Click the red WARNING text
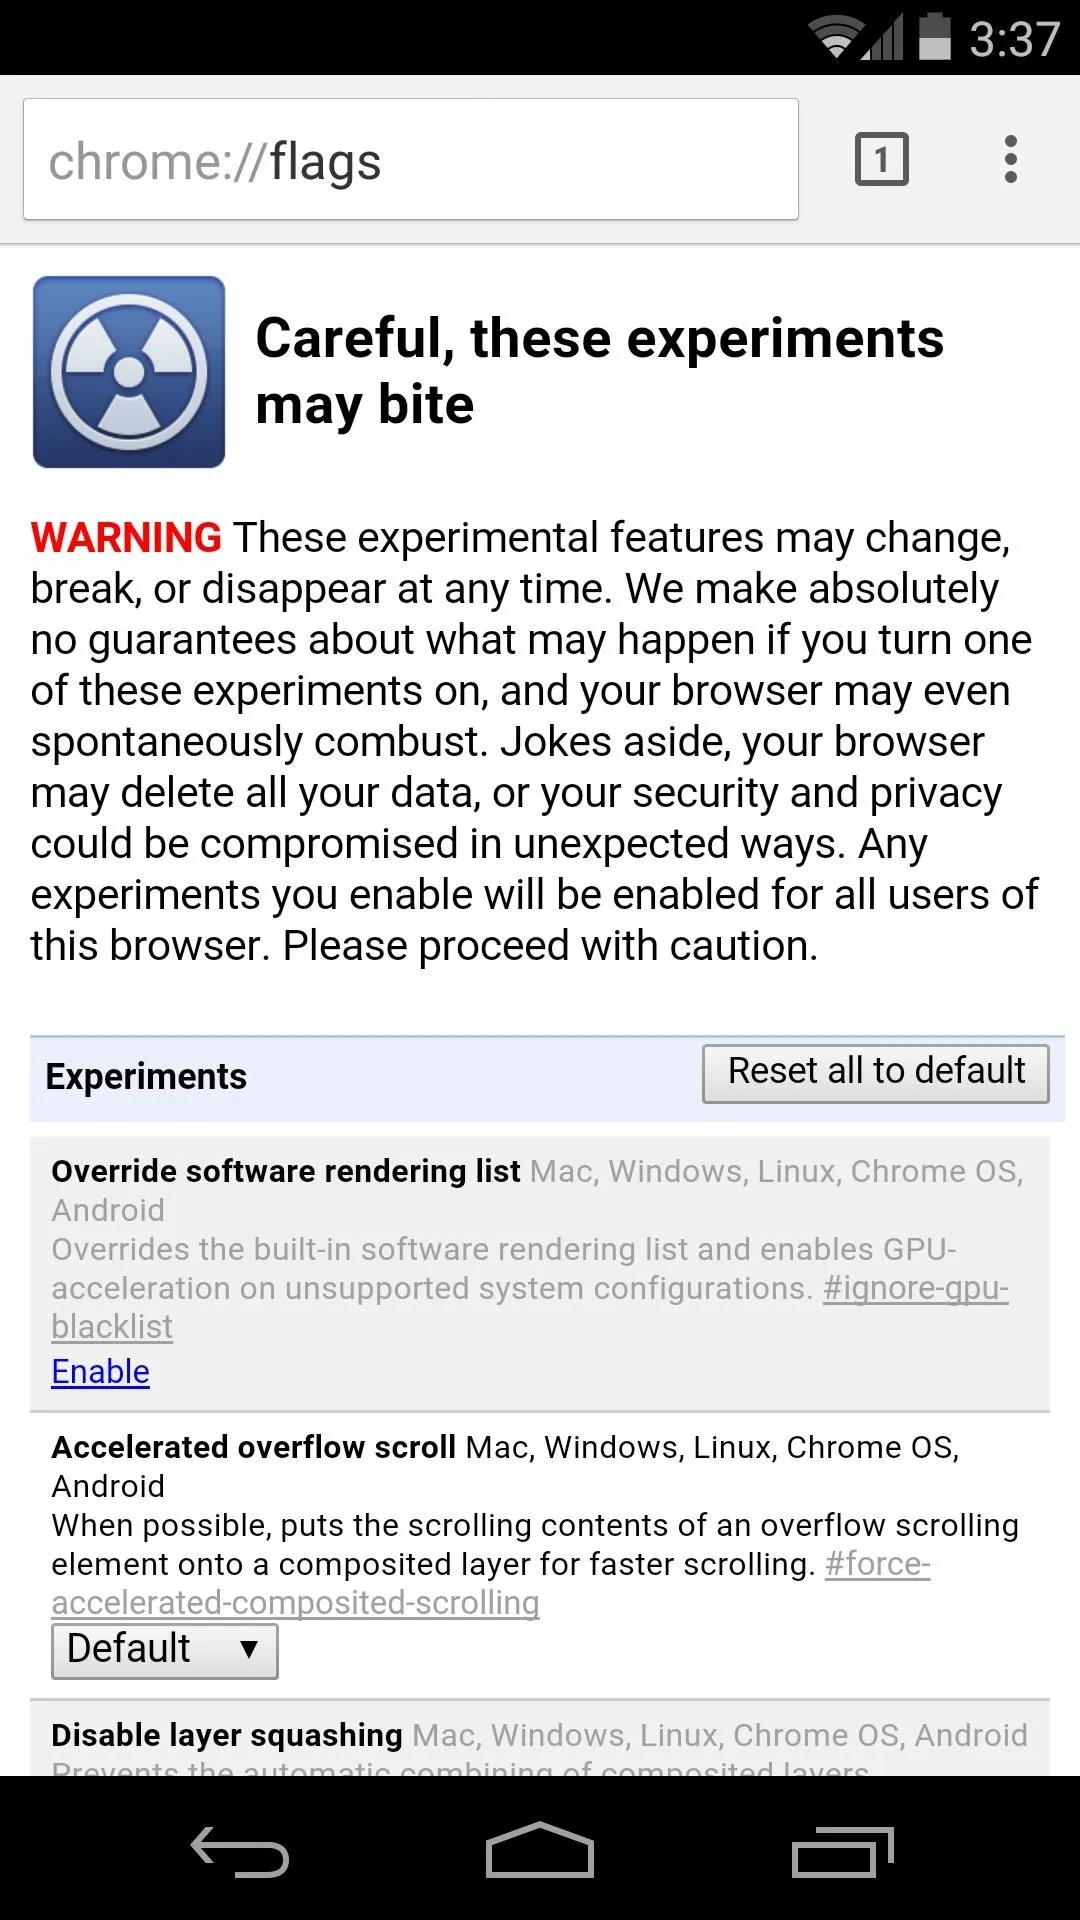Viewport: 1080px width, 1920px height. (126, 538)
